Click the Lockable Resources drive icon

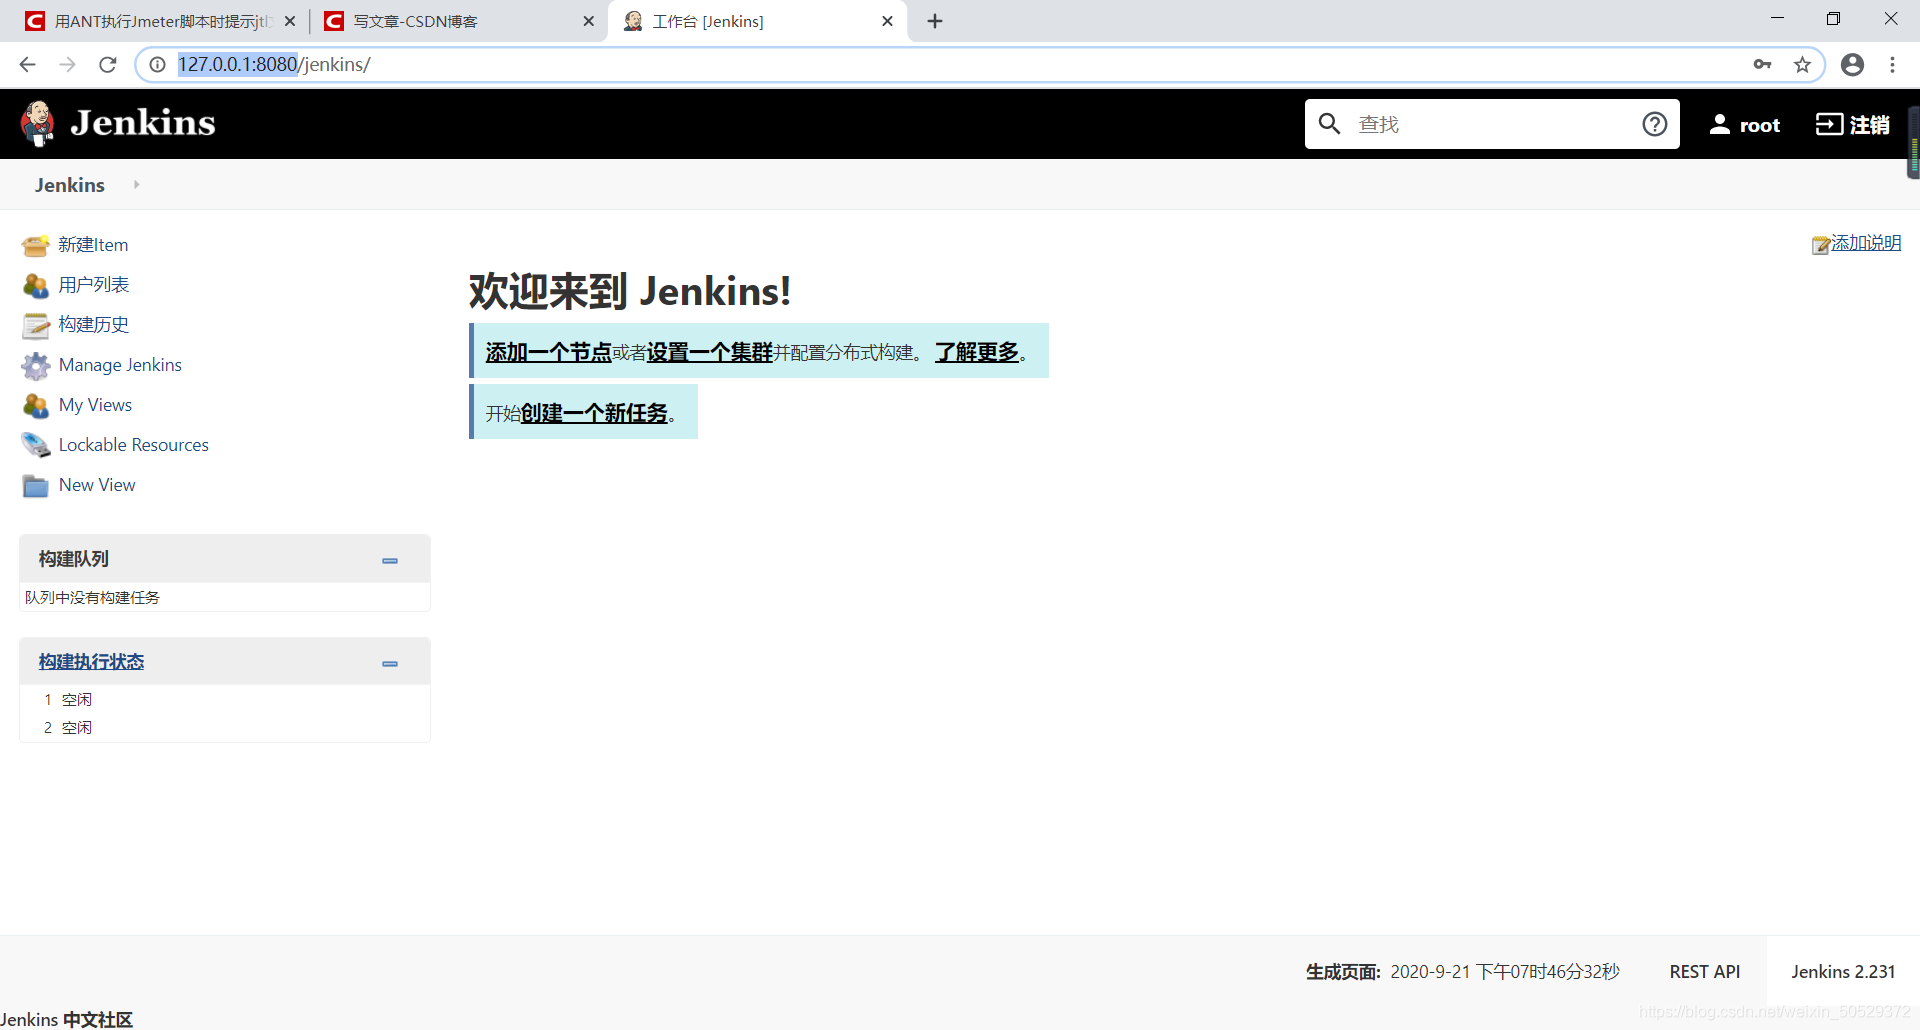click(x=36, y=445)
